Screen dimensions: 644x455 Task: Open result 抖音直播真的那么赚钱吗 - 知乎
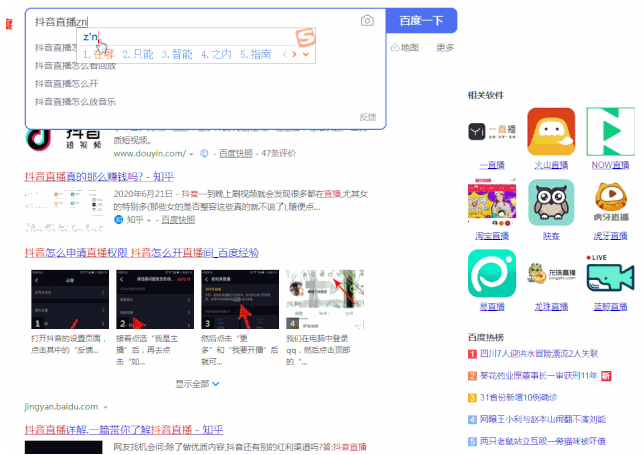pos(99,177)
